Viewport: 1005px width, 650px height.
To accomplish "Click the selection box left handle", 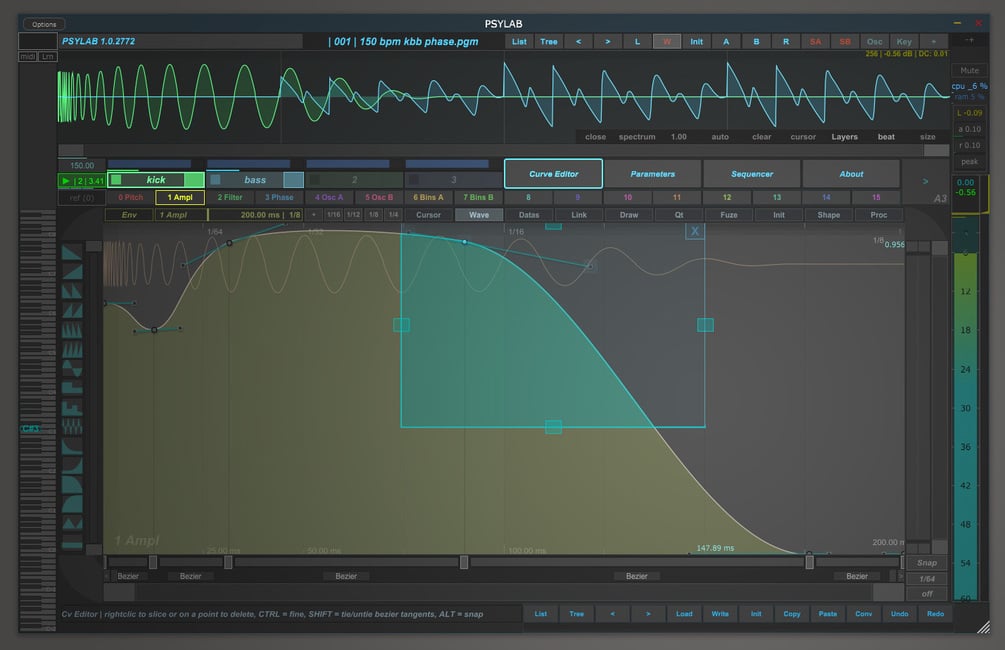I will click(401, 325).
